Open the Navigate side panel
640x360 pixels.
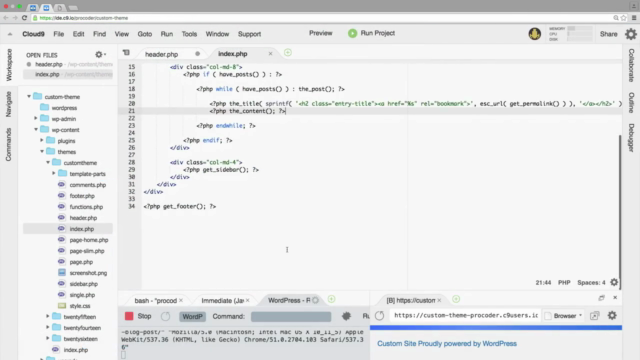9,104
